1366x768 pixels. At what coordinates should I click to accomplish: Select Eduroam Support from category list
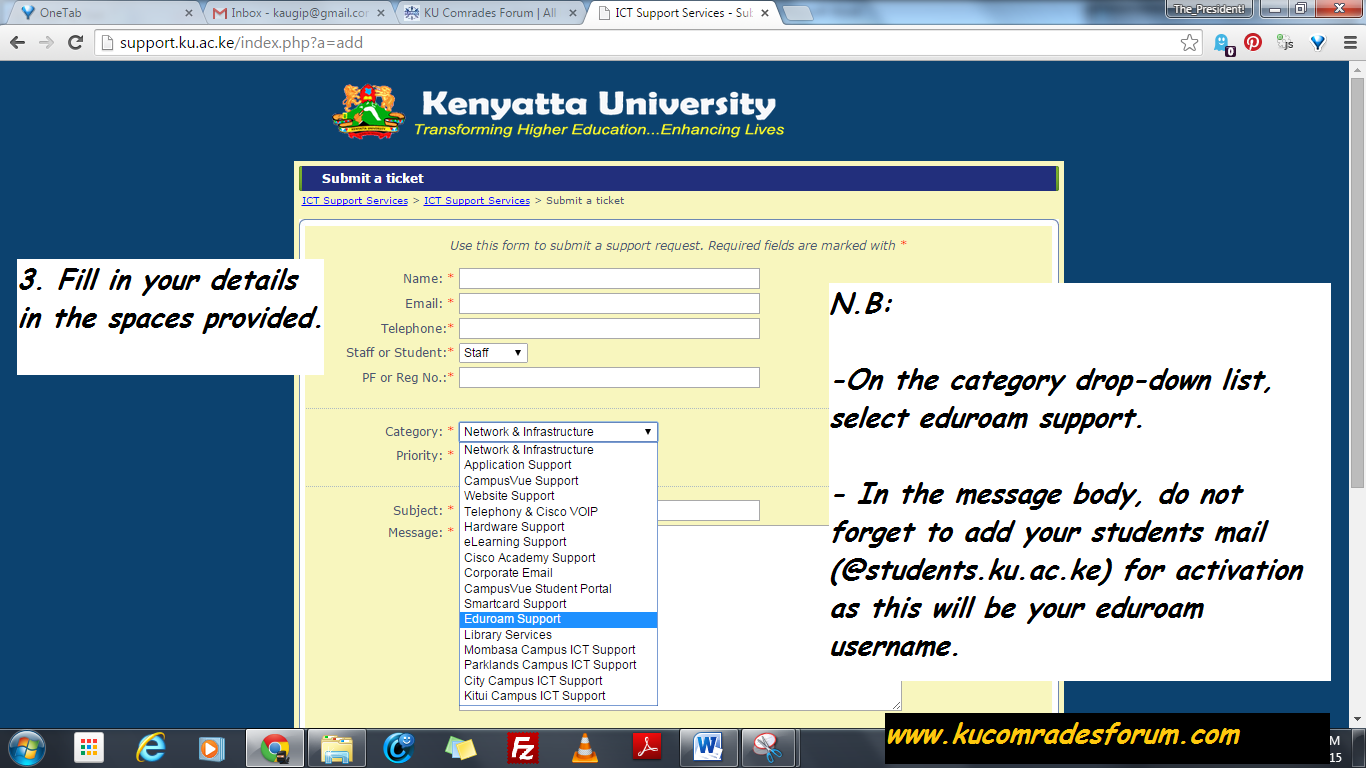tap(558, 619)
